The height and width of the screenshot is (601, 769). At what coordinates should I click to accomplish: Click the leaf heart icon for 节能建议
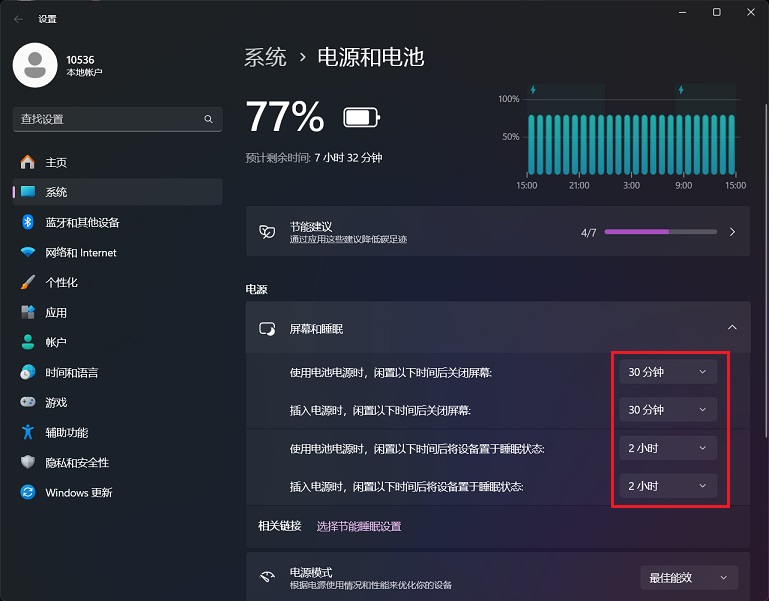pyautogui.click(x=267, y=232)
